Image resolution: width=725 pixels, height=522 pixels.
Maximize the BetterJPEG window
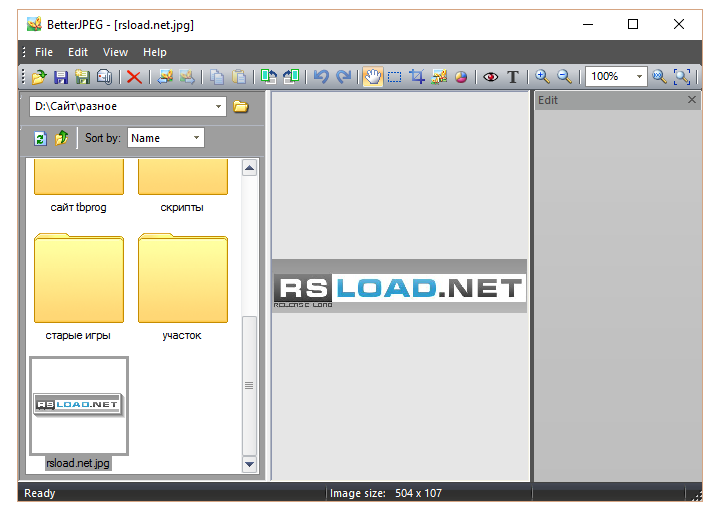coord(633,25)
